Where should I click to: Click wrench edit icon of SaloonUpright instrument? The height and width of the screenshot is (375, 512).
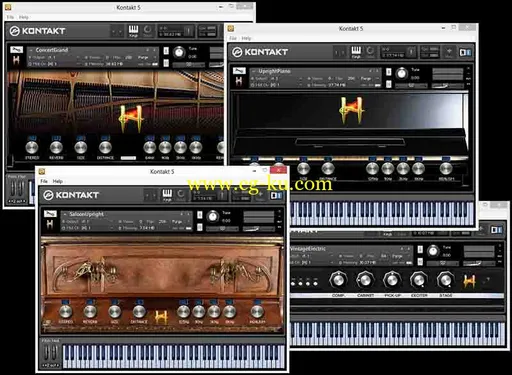pos(50,214)
